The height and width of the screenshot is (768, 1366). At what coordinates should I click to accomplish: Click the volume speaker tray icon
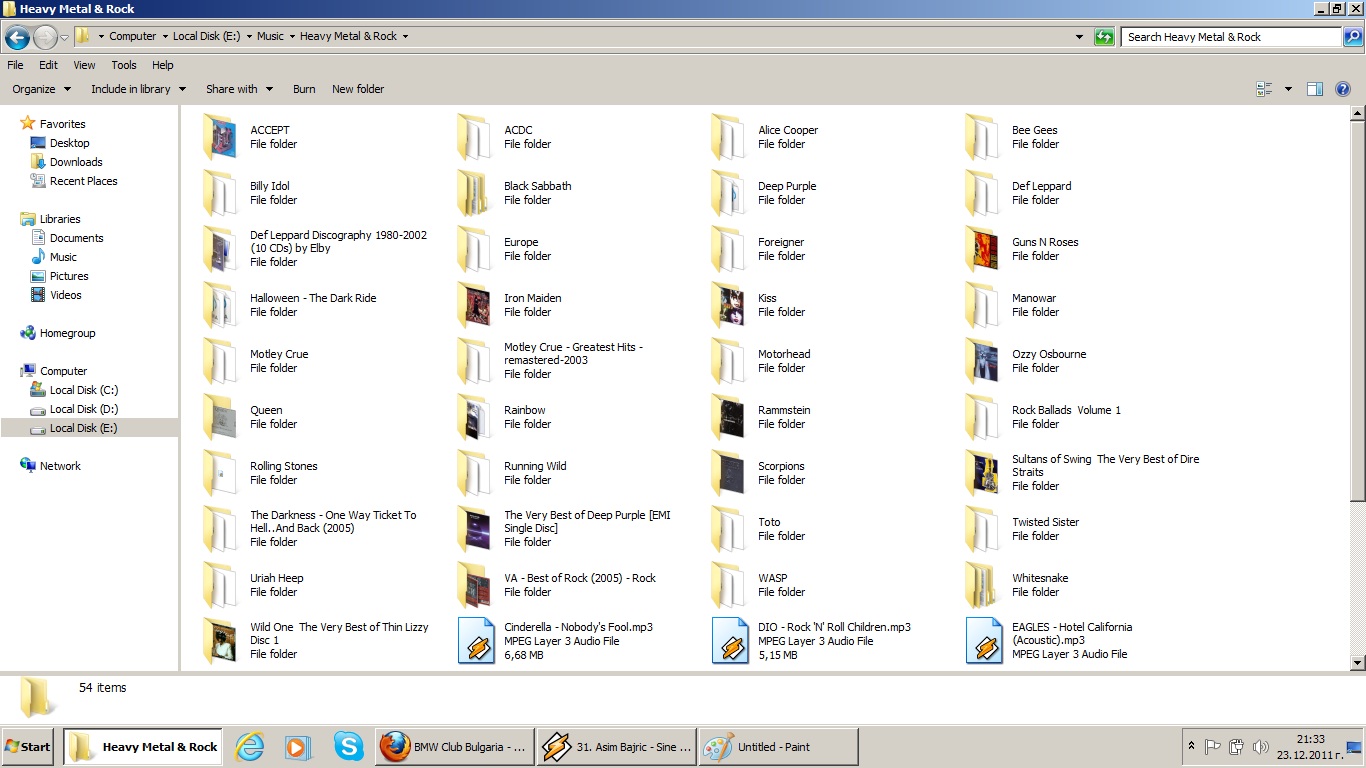[x=1260, y=746]
